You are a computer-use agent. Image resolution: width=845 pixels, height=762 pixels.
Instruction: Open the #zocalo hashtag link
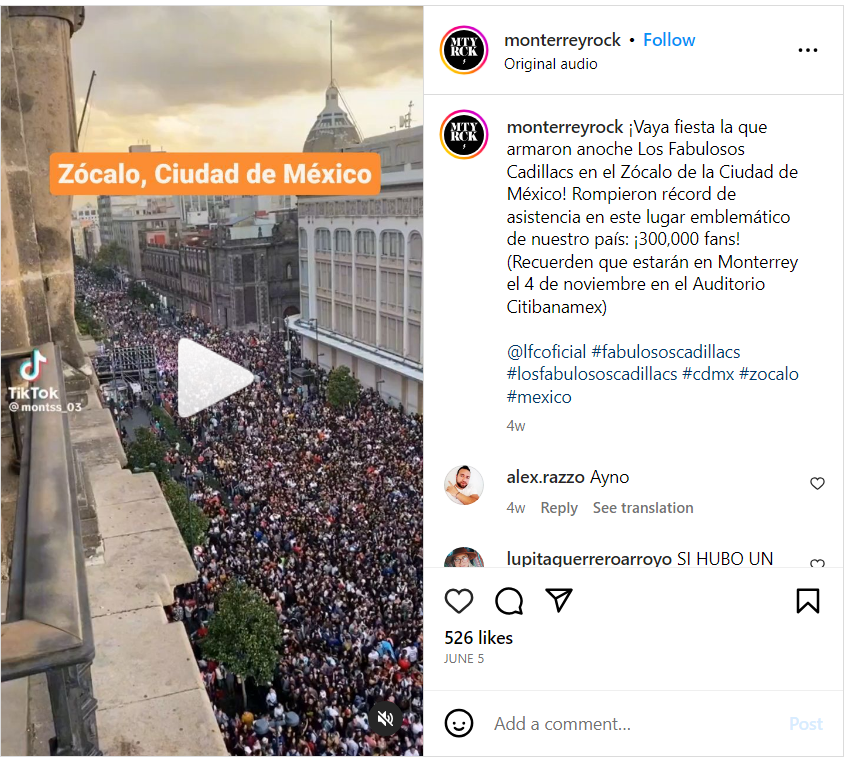point(769,374)
